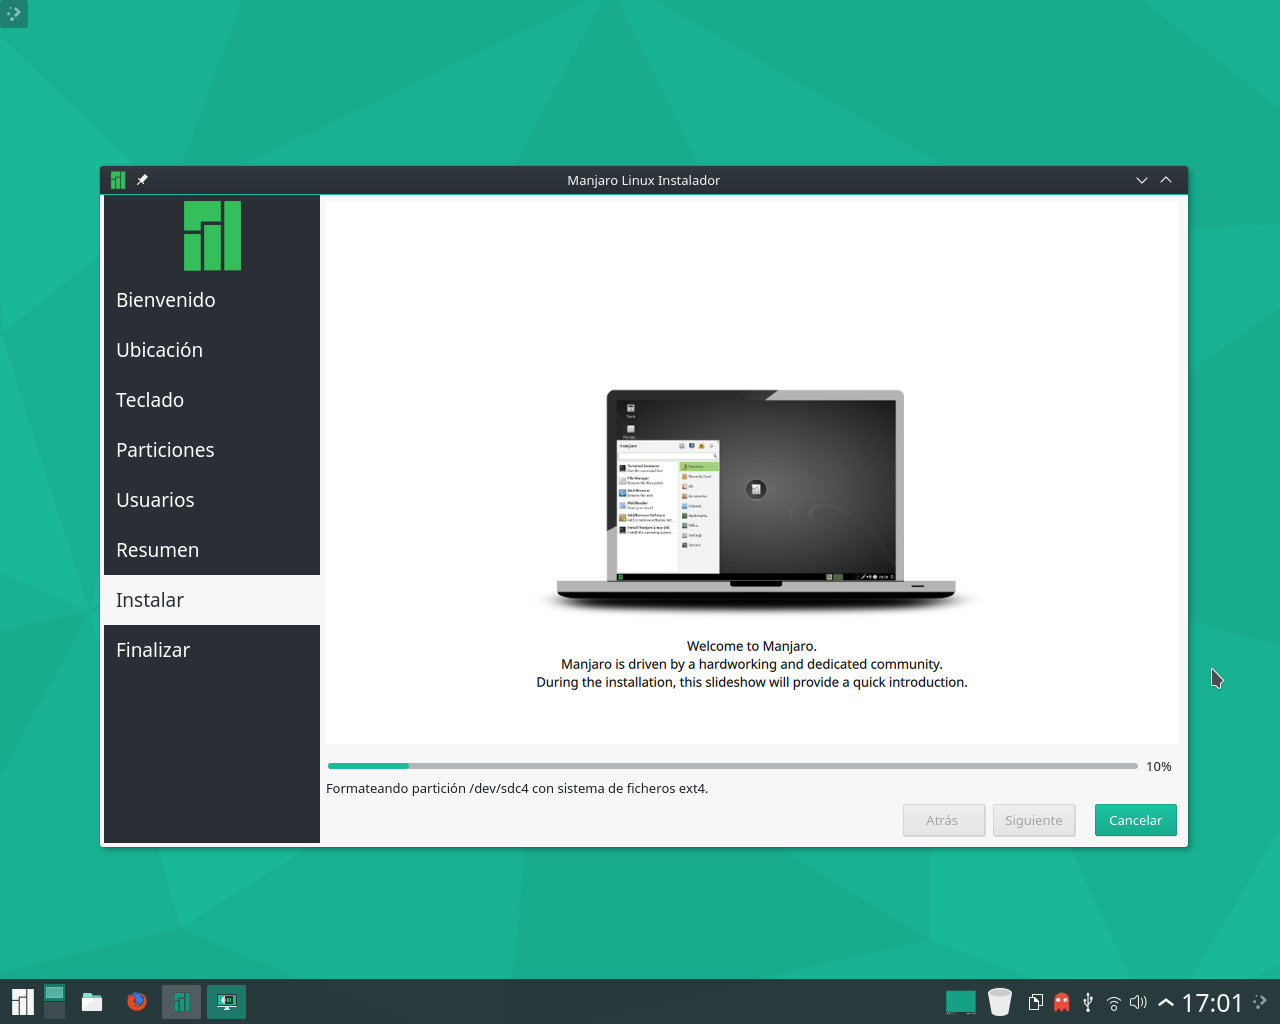Click the red ghost tray icon
The image size is (1280, 1024).
coord(1062,1002)
